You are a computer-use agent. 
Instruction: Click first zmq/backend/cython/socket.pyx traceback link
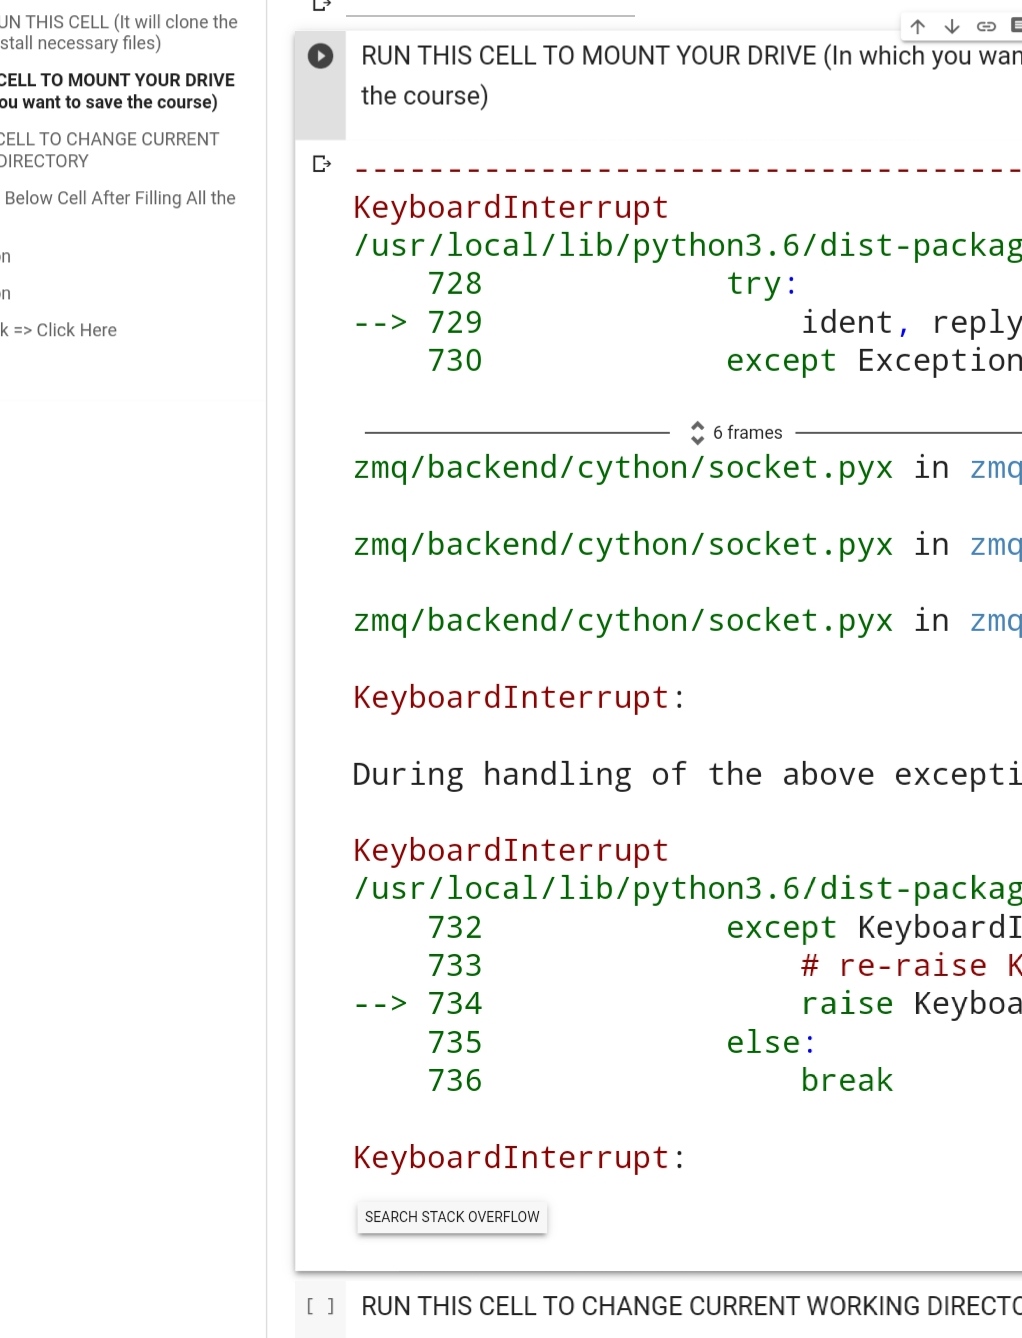click(622, 468)
